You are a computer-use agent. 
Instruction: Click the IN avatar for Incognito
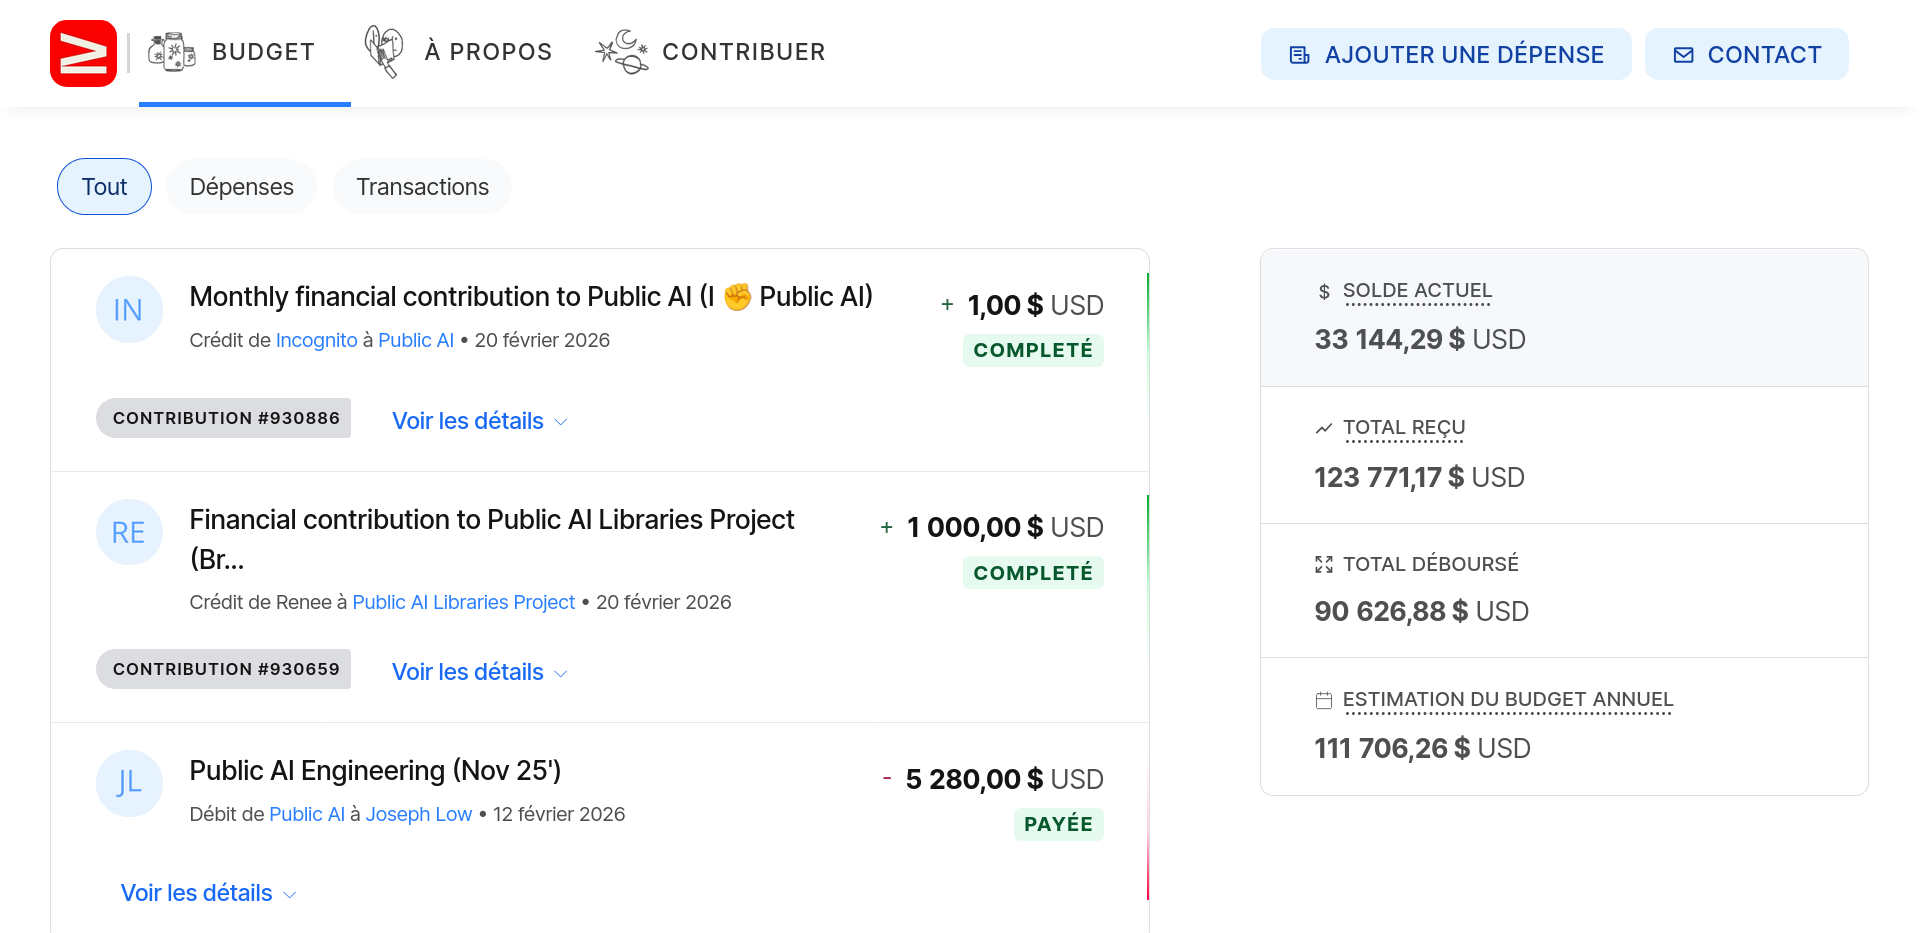click(128, 310)
